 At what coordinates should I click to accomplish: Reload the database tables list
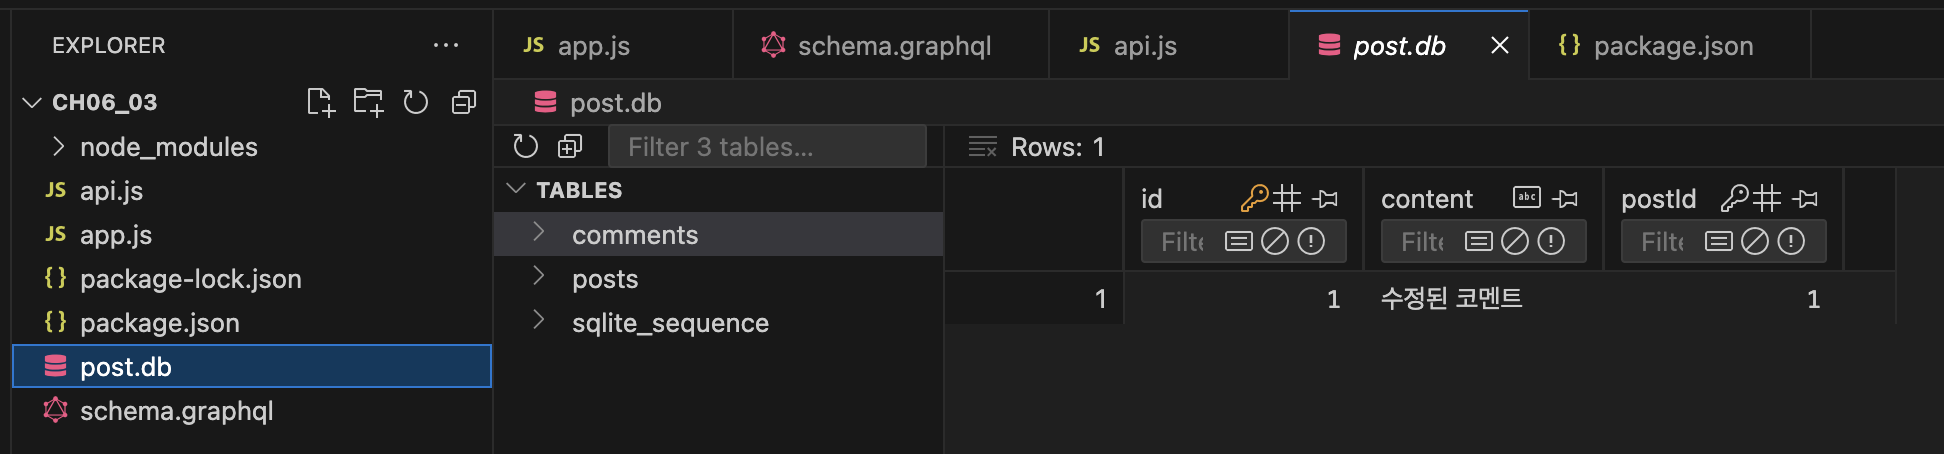pyautogui.click(x=525, y=147)
